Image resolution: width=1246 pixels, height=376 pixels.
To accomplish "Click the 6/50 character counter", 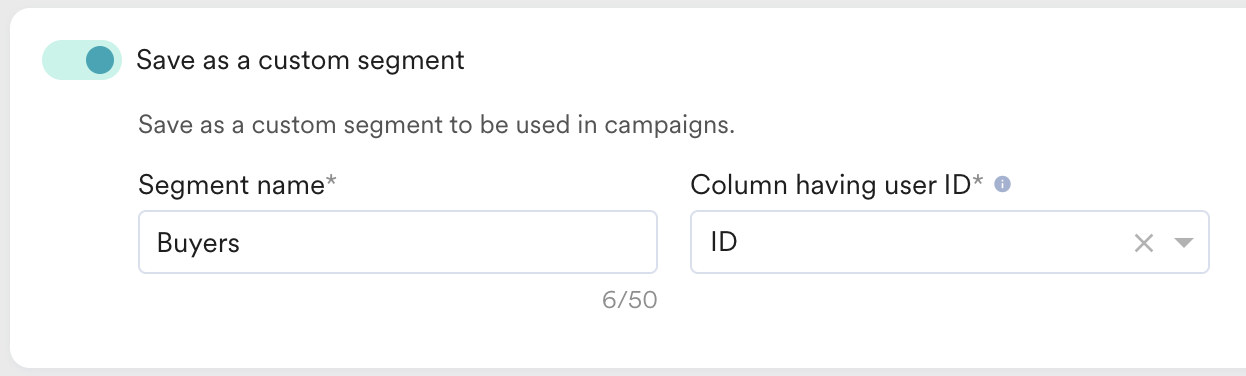I will (x=629, y=300).
